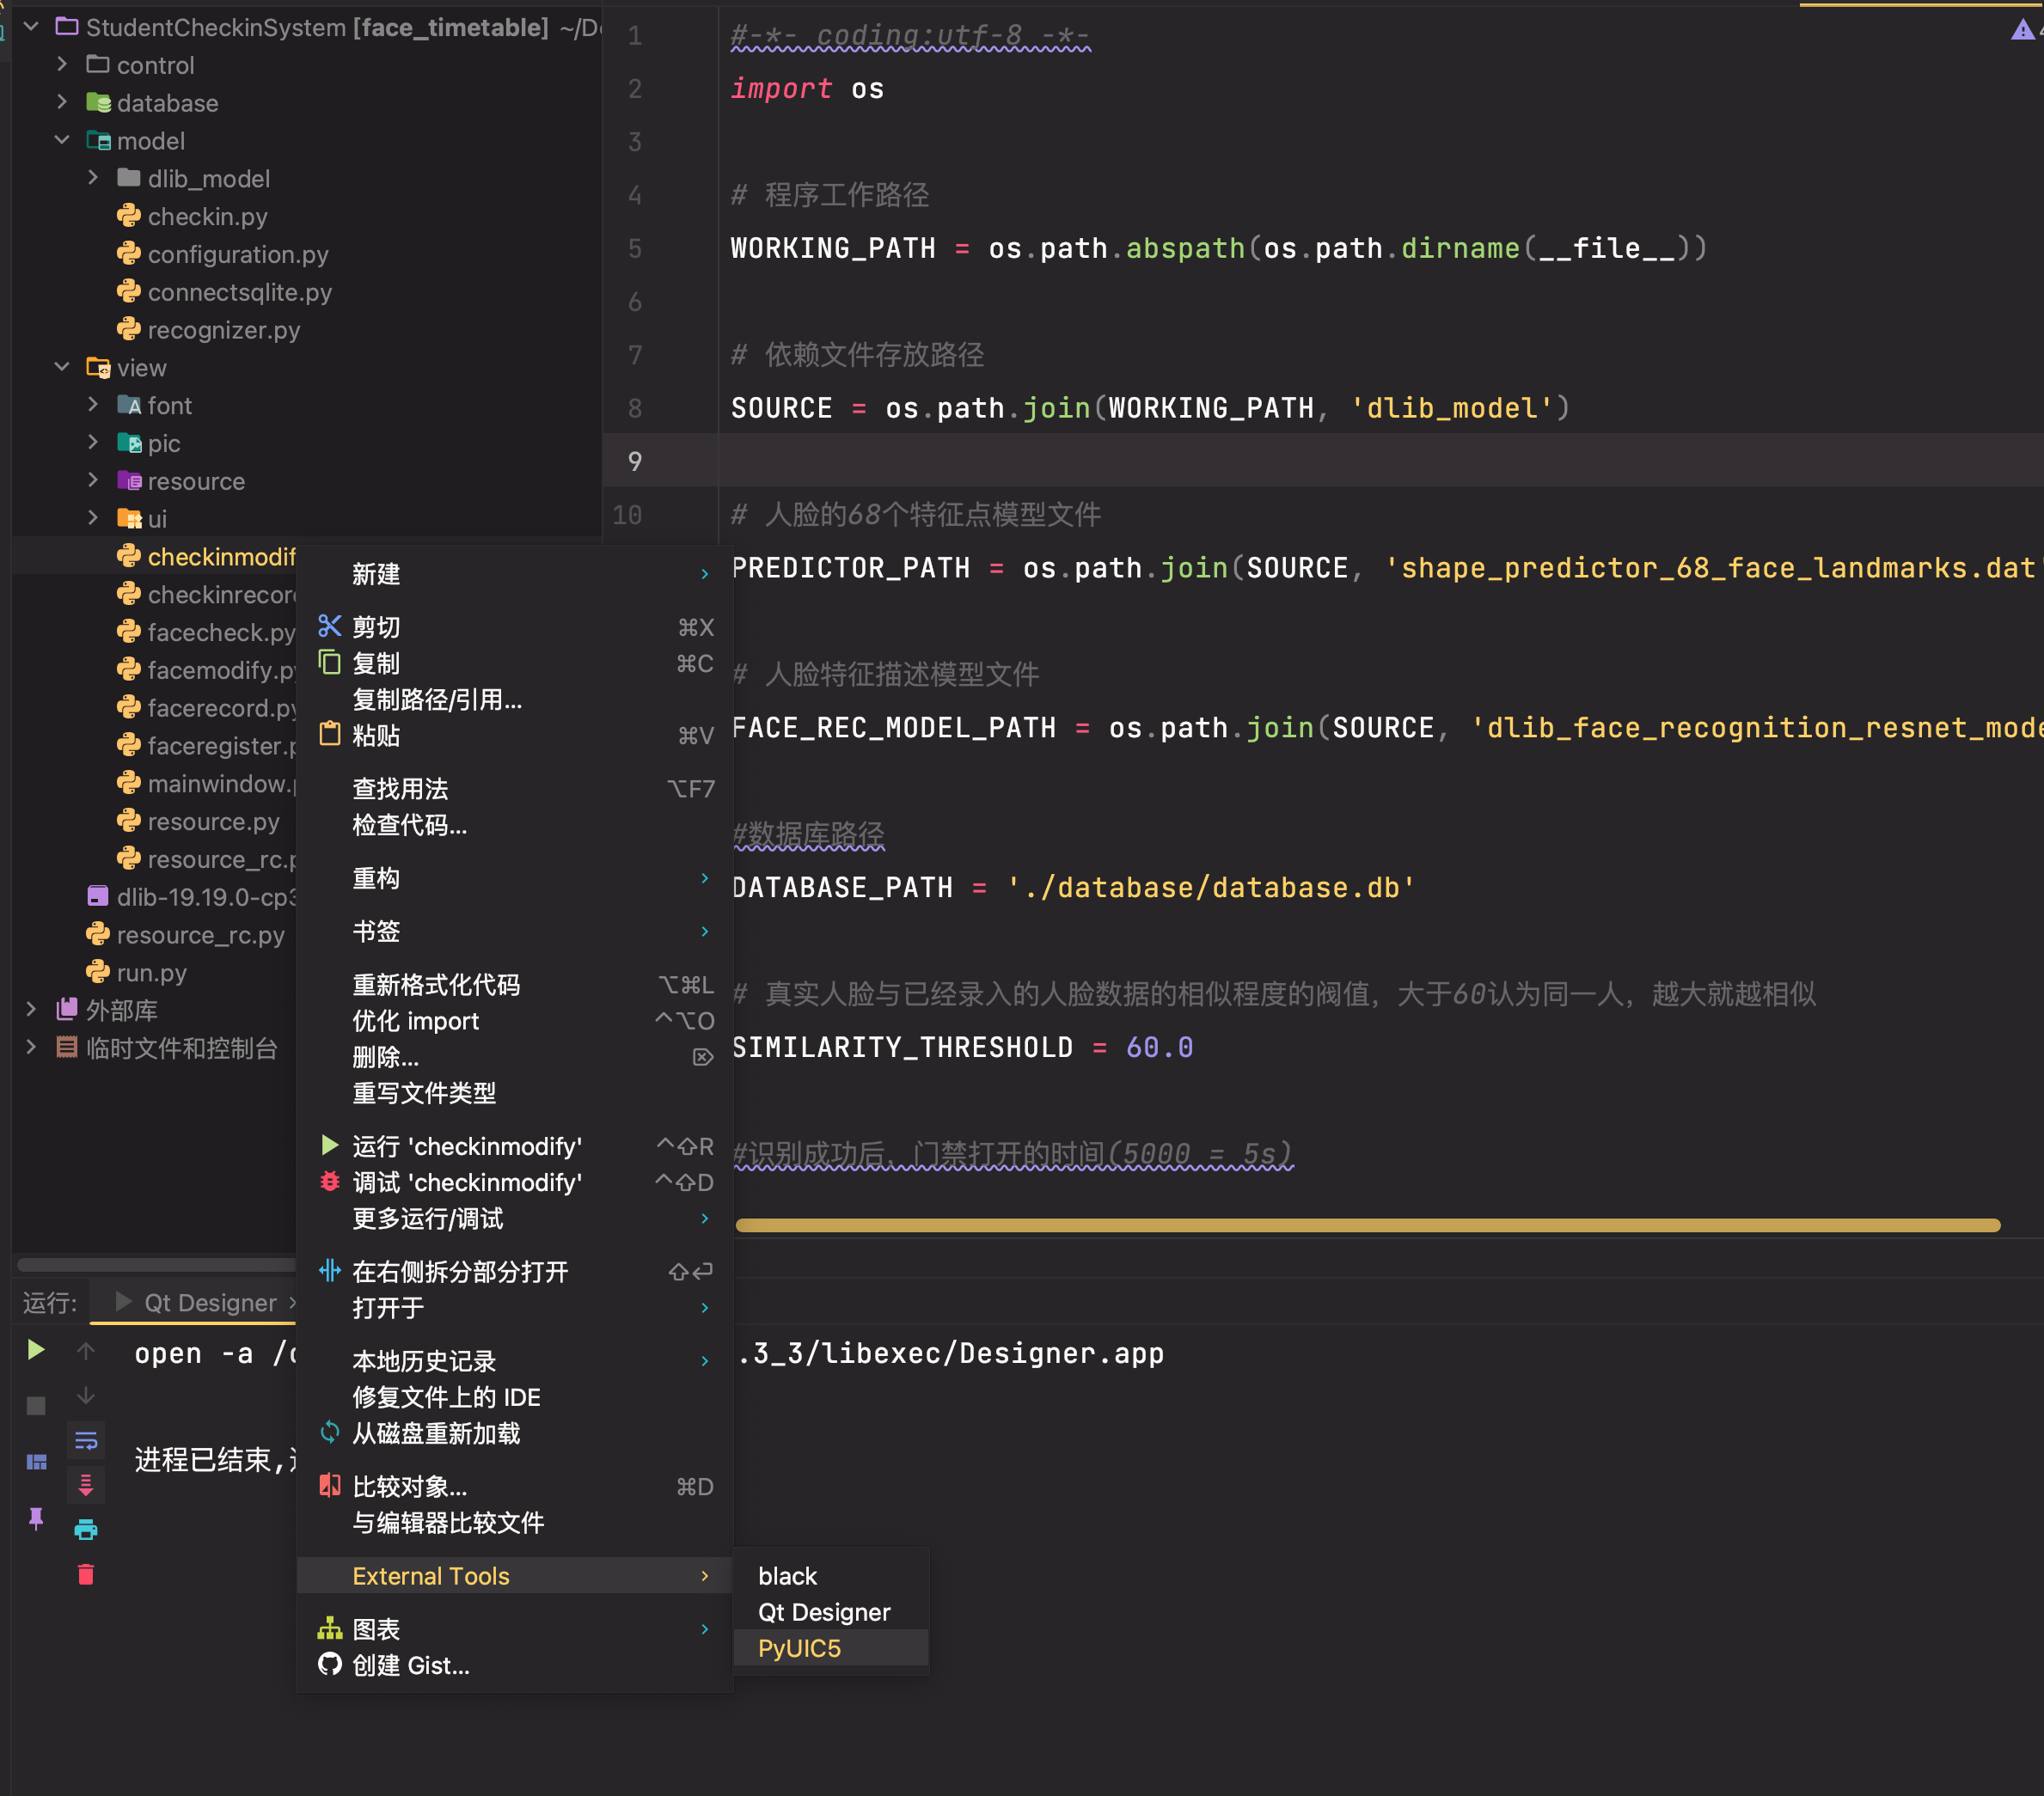Select the Qt Designer run tab

point(196,1301)
